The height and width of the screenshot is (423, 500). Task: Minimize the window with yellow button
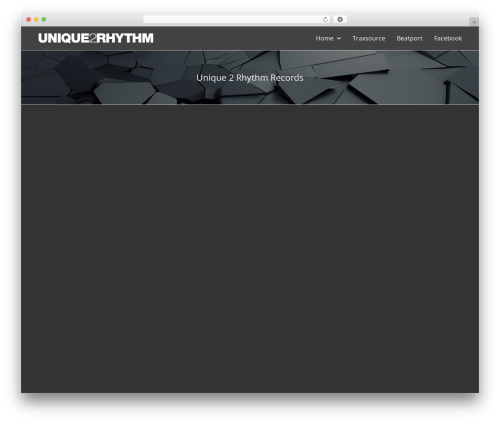point(36,19)
